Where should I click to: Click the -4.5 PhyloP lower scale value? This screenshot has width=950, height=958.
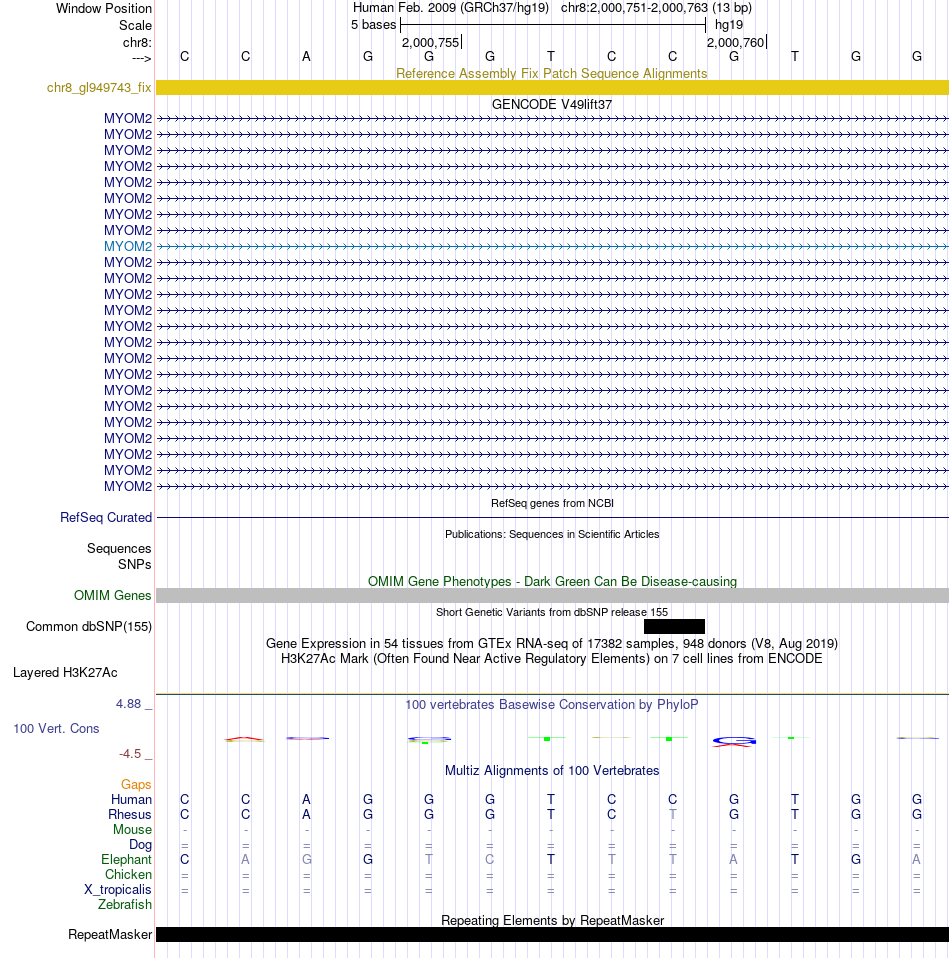130,754
